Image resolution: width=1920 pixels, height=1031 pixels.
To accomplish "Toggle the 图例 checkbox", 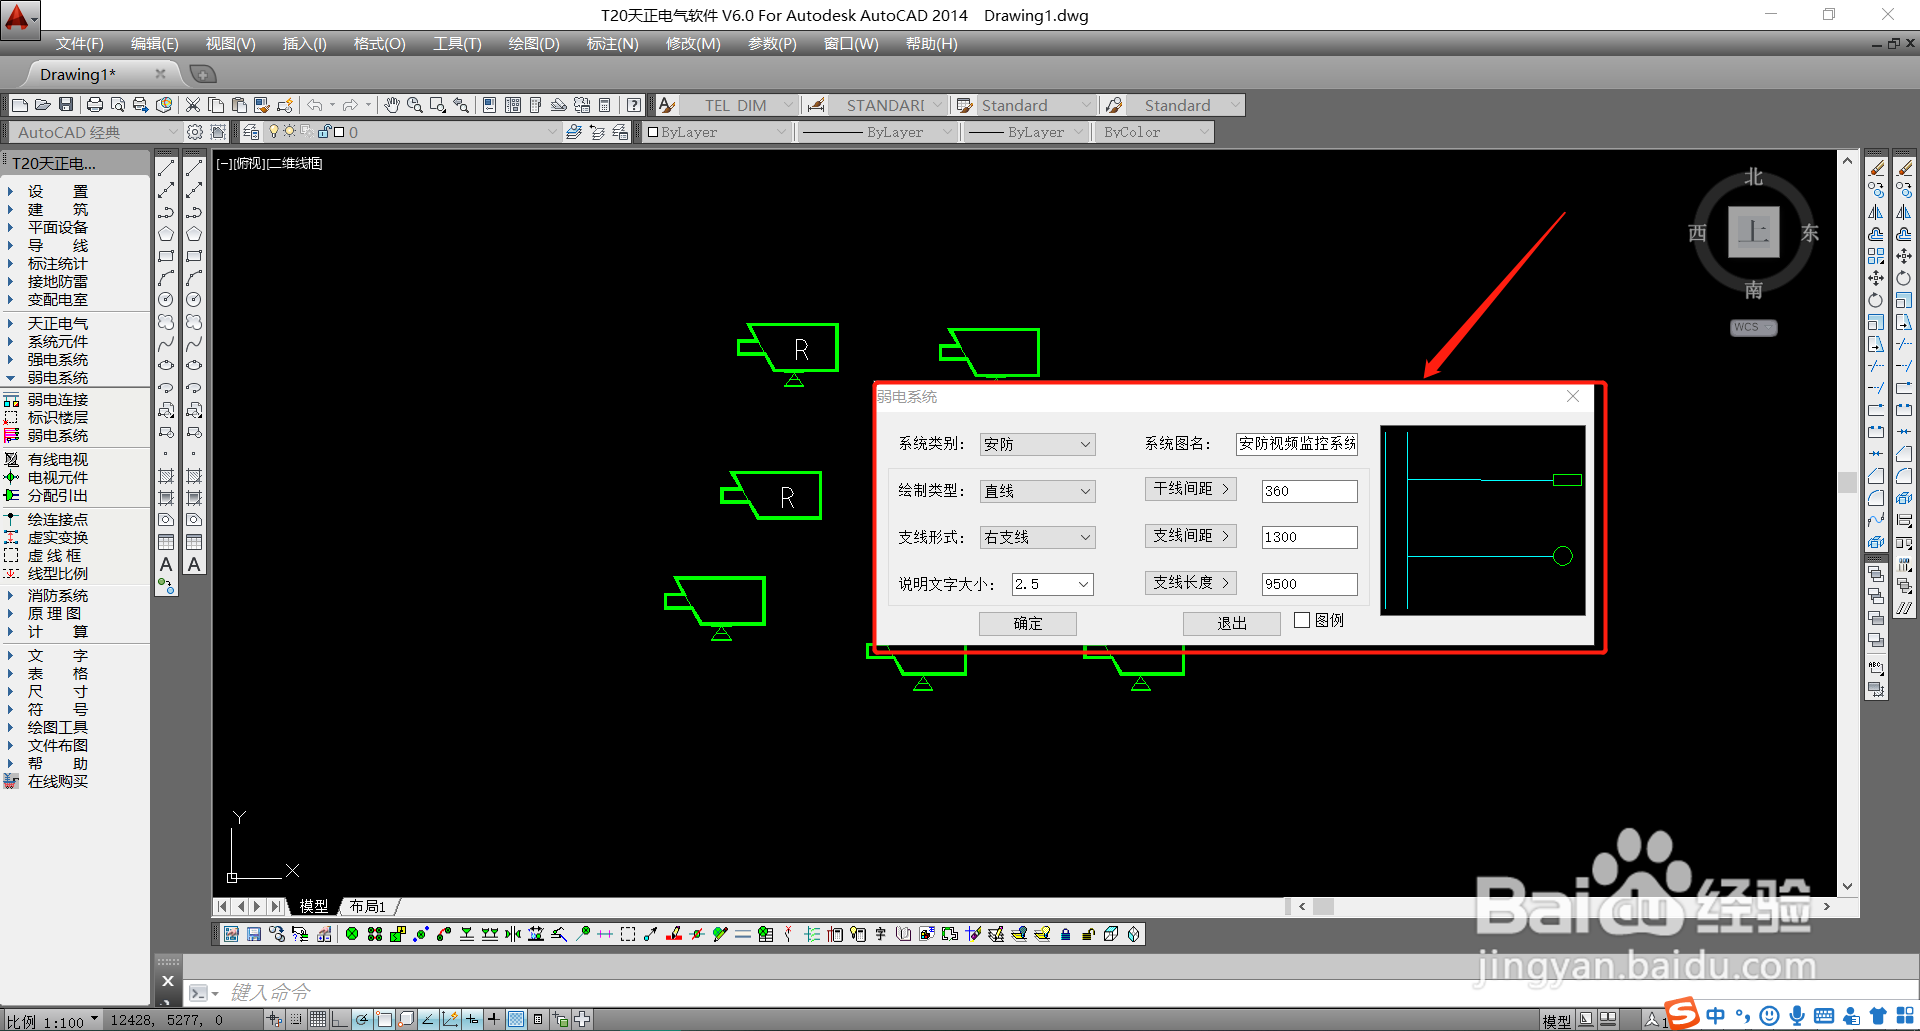I will coord(1302,620).
